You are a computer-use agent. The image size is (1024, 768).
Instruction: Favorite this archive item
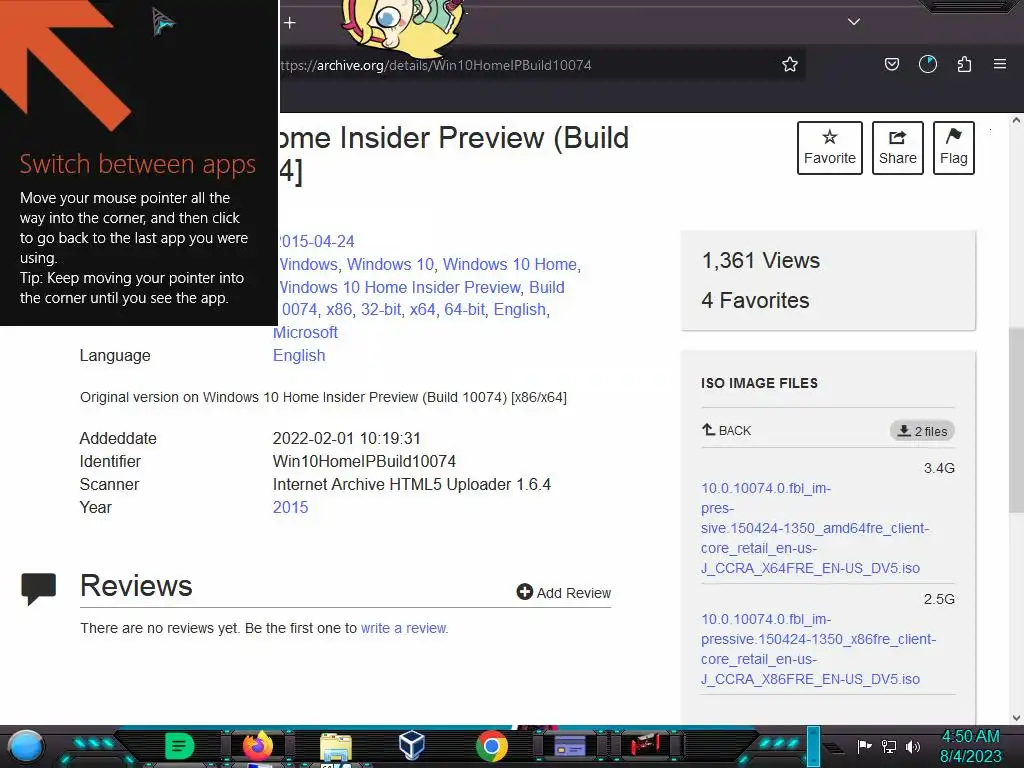tap(829, 148)
